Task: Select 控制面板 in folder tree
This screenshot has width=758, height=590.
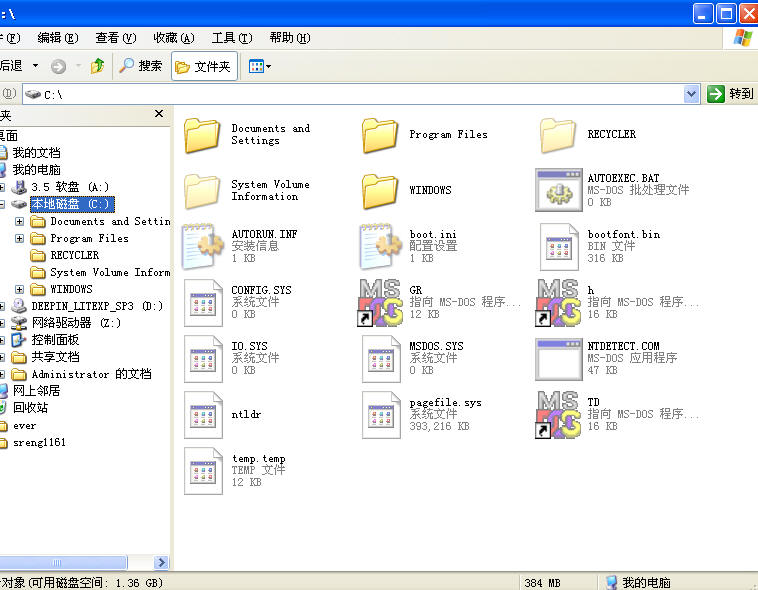Action: coord(55,340)
